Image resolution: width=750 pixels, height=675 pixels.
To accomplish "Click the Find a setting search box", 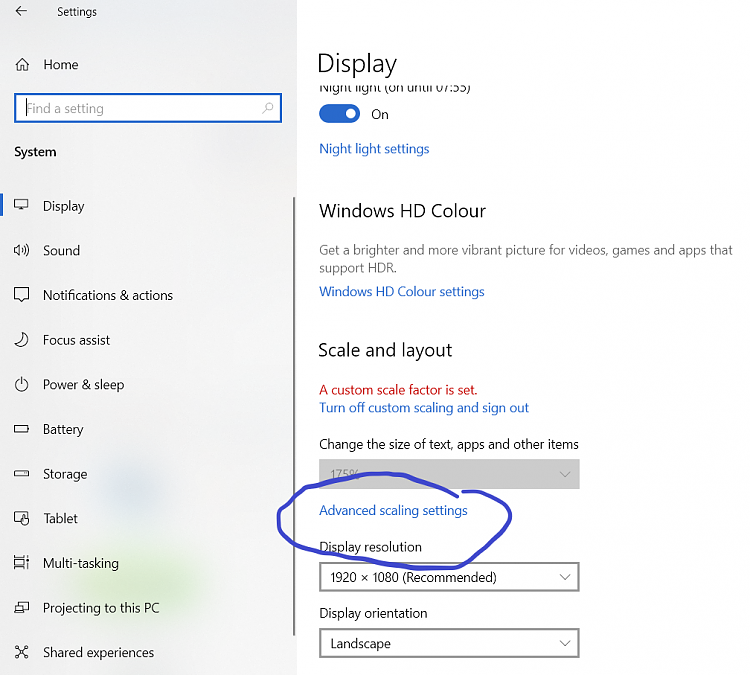I will (148, 108).
